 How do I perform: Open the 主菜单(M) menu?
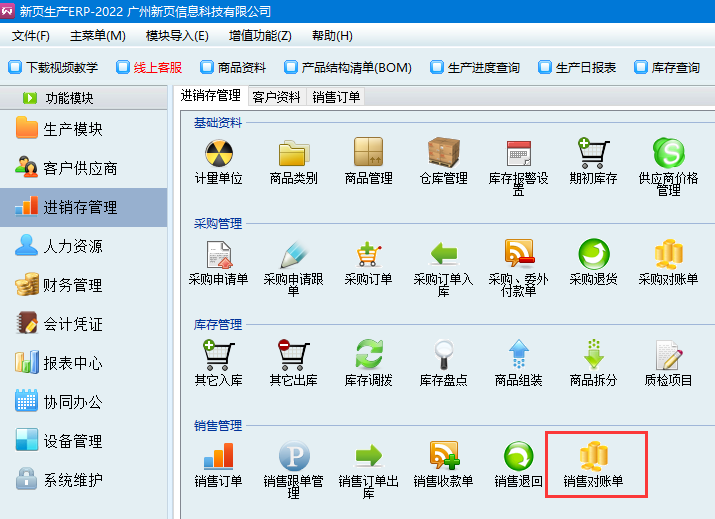click(x=96, y=35)
